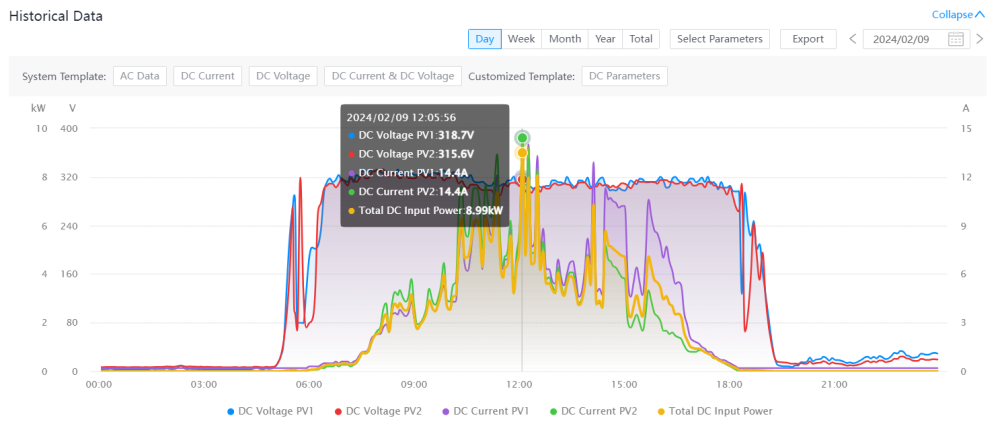The width and height of the screenshot is (1000, 426).
Task: Go to next day arrow
Action: tap(980, 39)
